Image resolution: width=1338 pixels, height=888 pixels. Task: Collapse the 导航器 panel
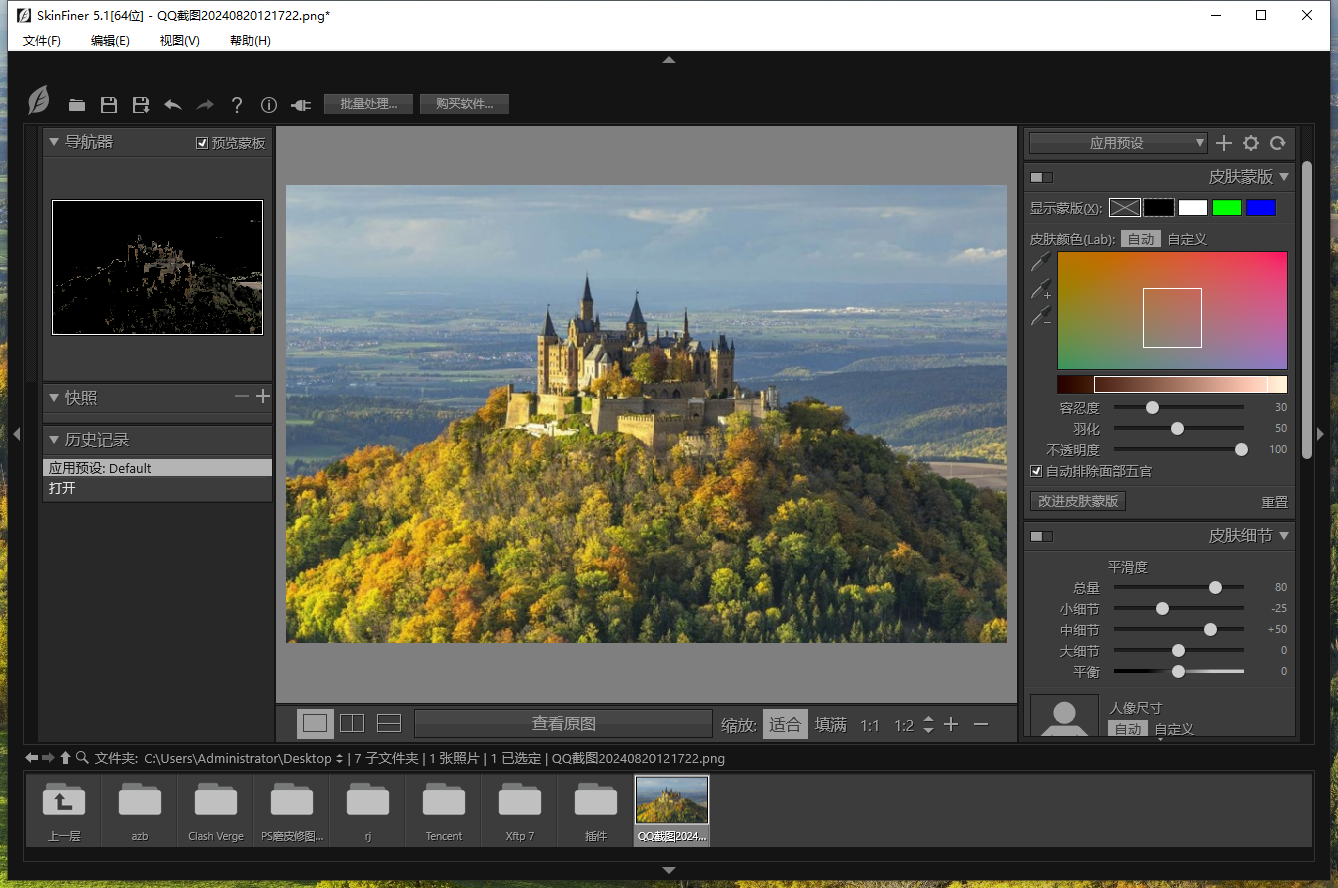pyautogui.click(x=54, y=142)
